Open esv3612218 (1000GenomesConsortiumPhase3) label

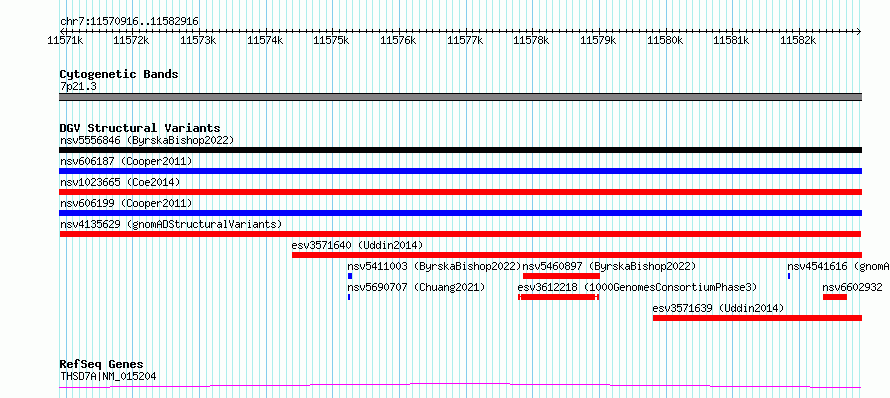(x=637, y=287)
